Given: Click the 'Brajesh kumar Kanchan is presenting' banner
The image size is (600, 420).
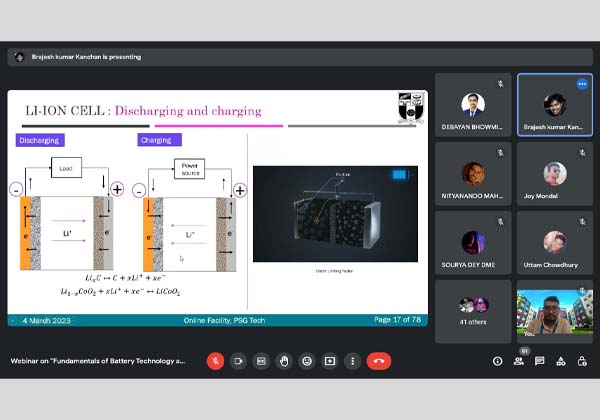Looking at the screenshot, I should pos(80,57).
